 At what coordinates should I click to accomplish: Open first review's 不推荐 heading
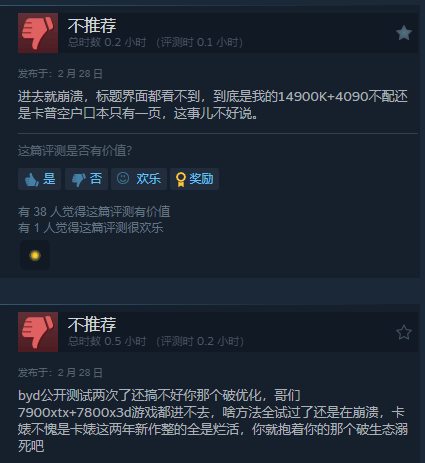tap(92, 25)
